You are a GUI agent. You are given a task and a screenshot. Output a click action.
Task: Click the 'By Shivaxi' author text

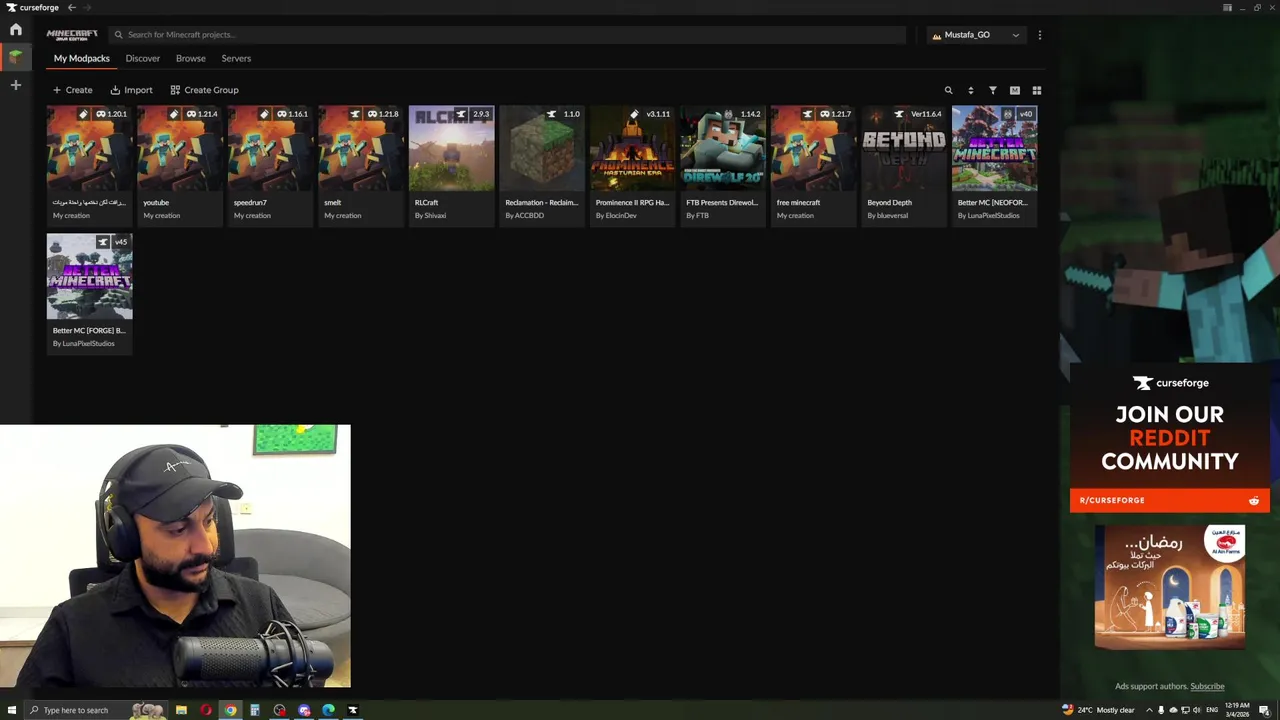431,216
